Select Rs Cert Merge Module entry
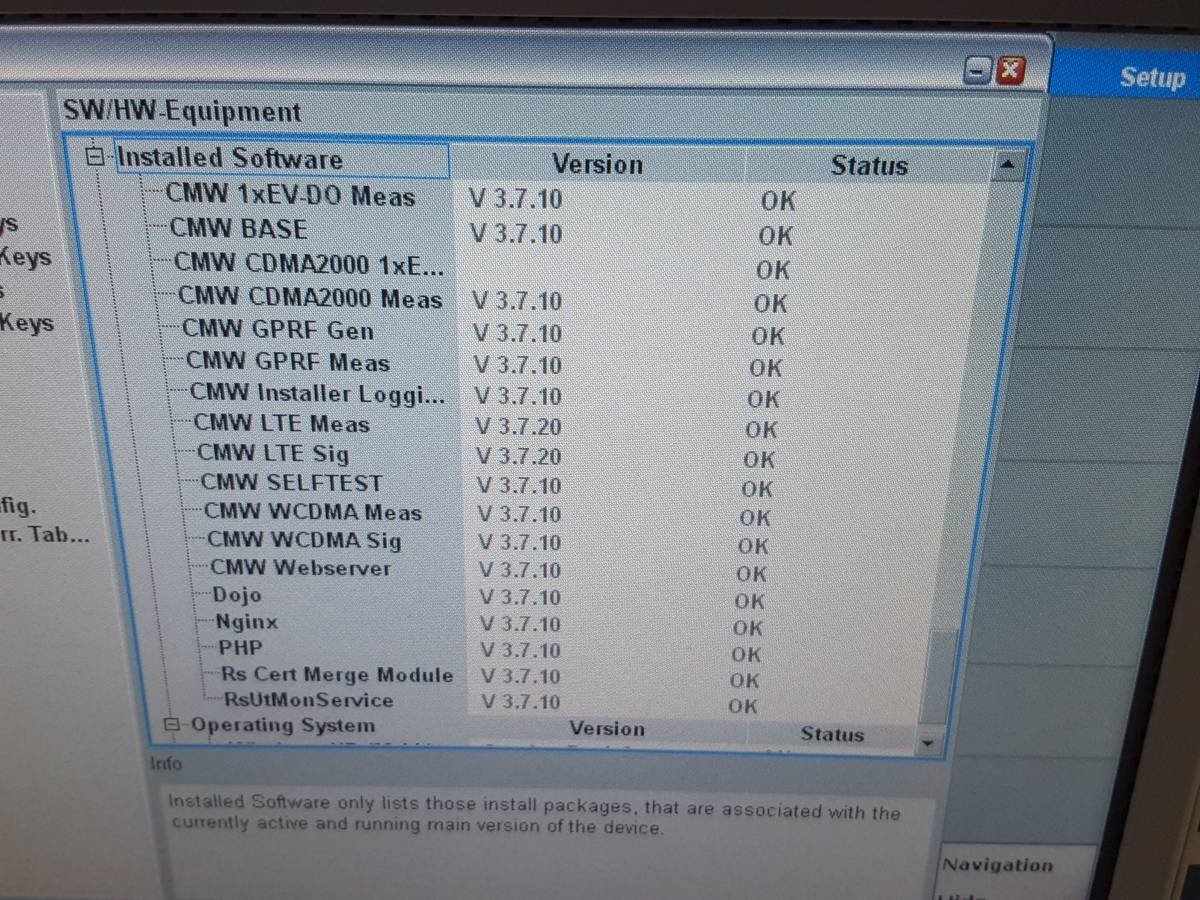Viewport: 1200px width, 900px height. [336, 675]
